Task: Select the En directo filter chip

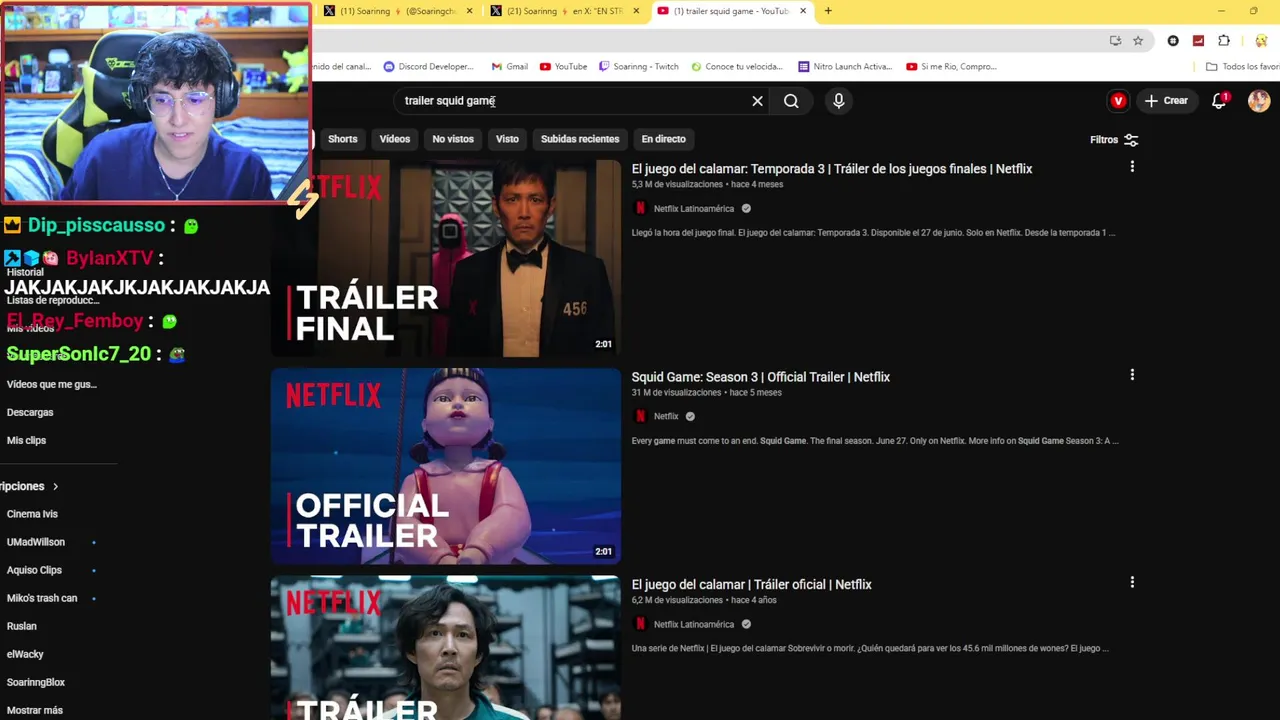Action: (x=664, y=139)
